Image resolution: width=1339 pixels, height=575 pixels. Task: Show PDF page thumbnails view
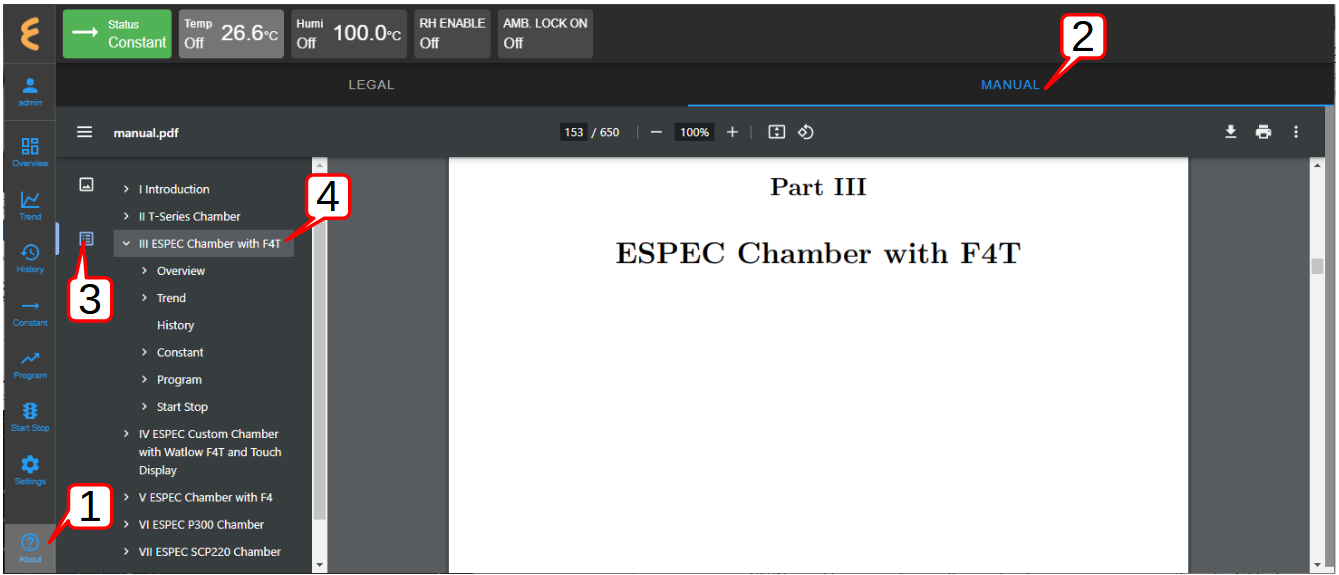[x=87, y=184]
